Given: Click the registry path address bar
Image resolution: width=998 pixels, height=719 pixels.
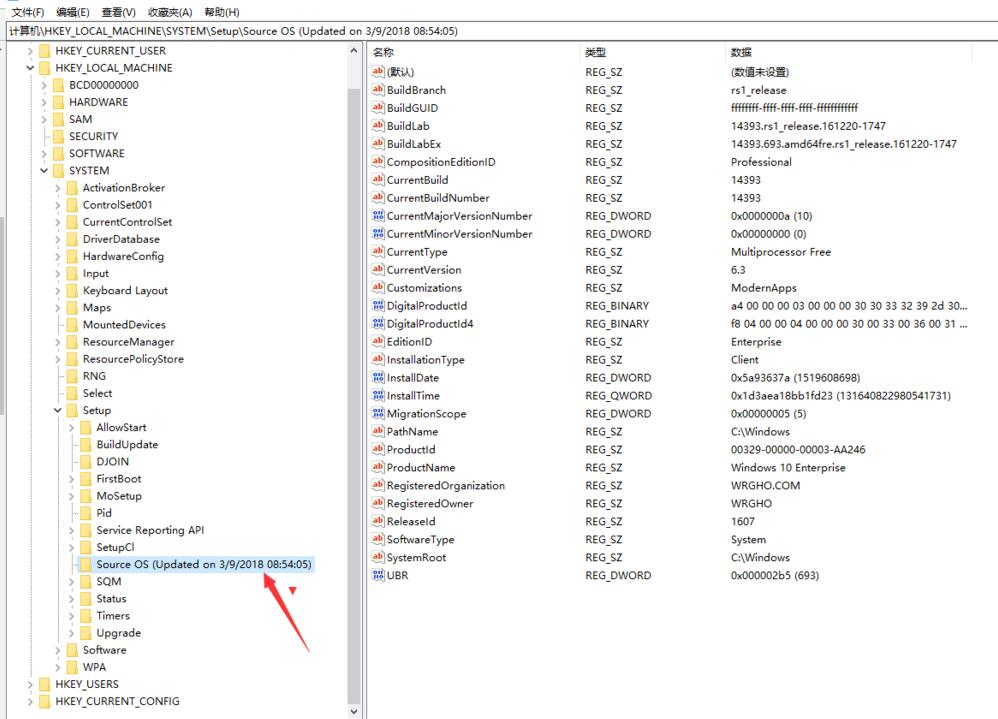Looking at the screenshot, I should [x=500, y=31].
